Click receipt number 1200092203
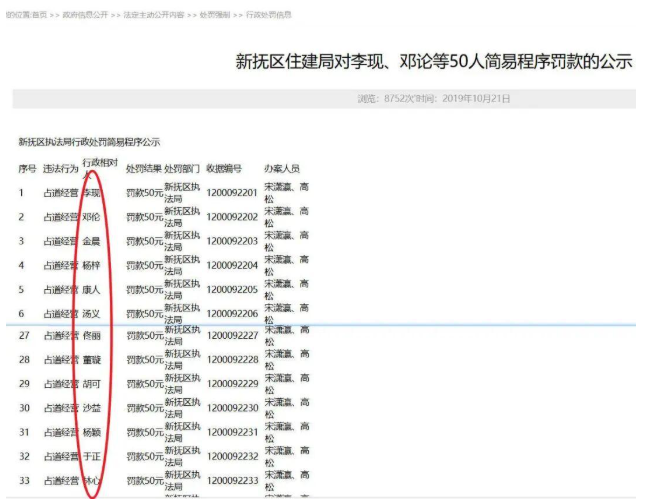 pyautogui.click(x=232, y=241)
